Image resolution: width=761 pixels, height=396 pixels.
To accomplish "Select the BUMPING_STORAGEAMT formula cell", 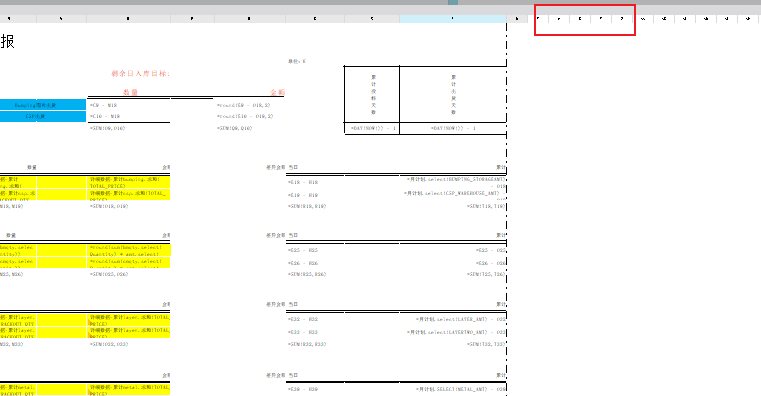I will click(453, 182).
